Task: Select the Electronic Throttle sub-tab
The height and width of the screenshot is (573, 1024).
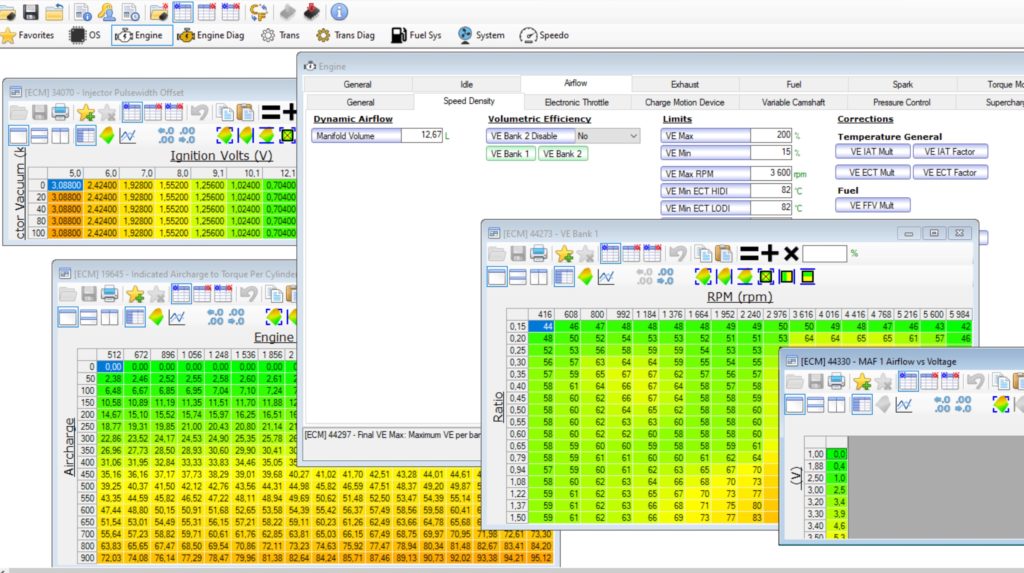Action: tap(576, 102)
